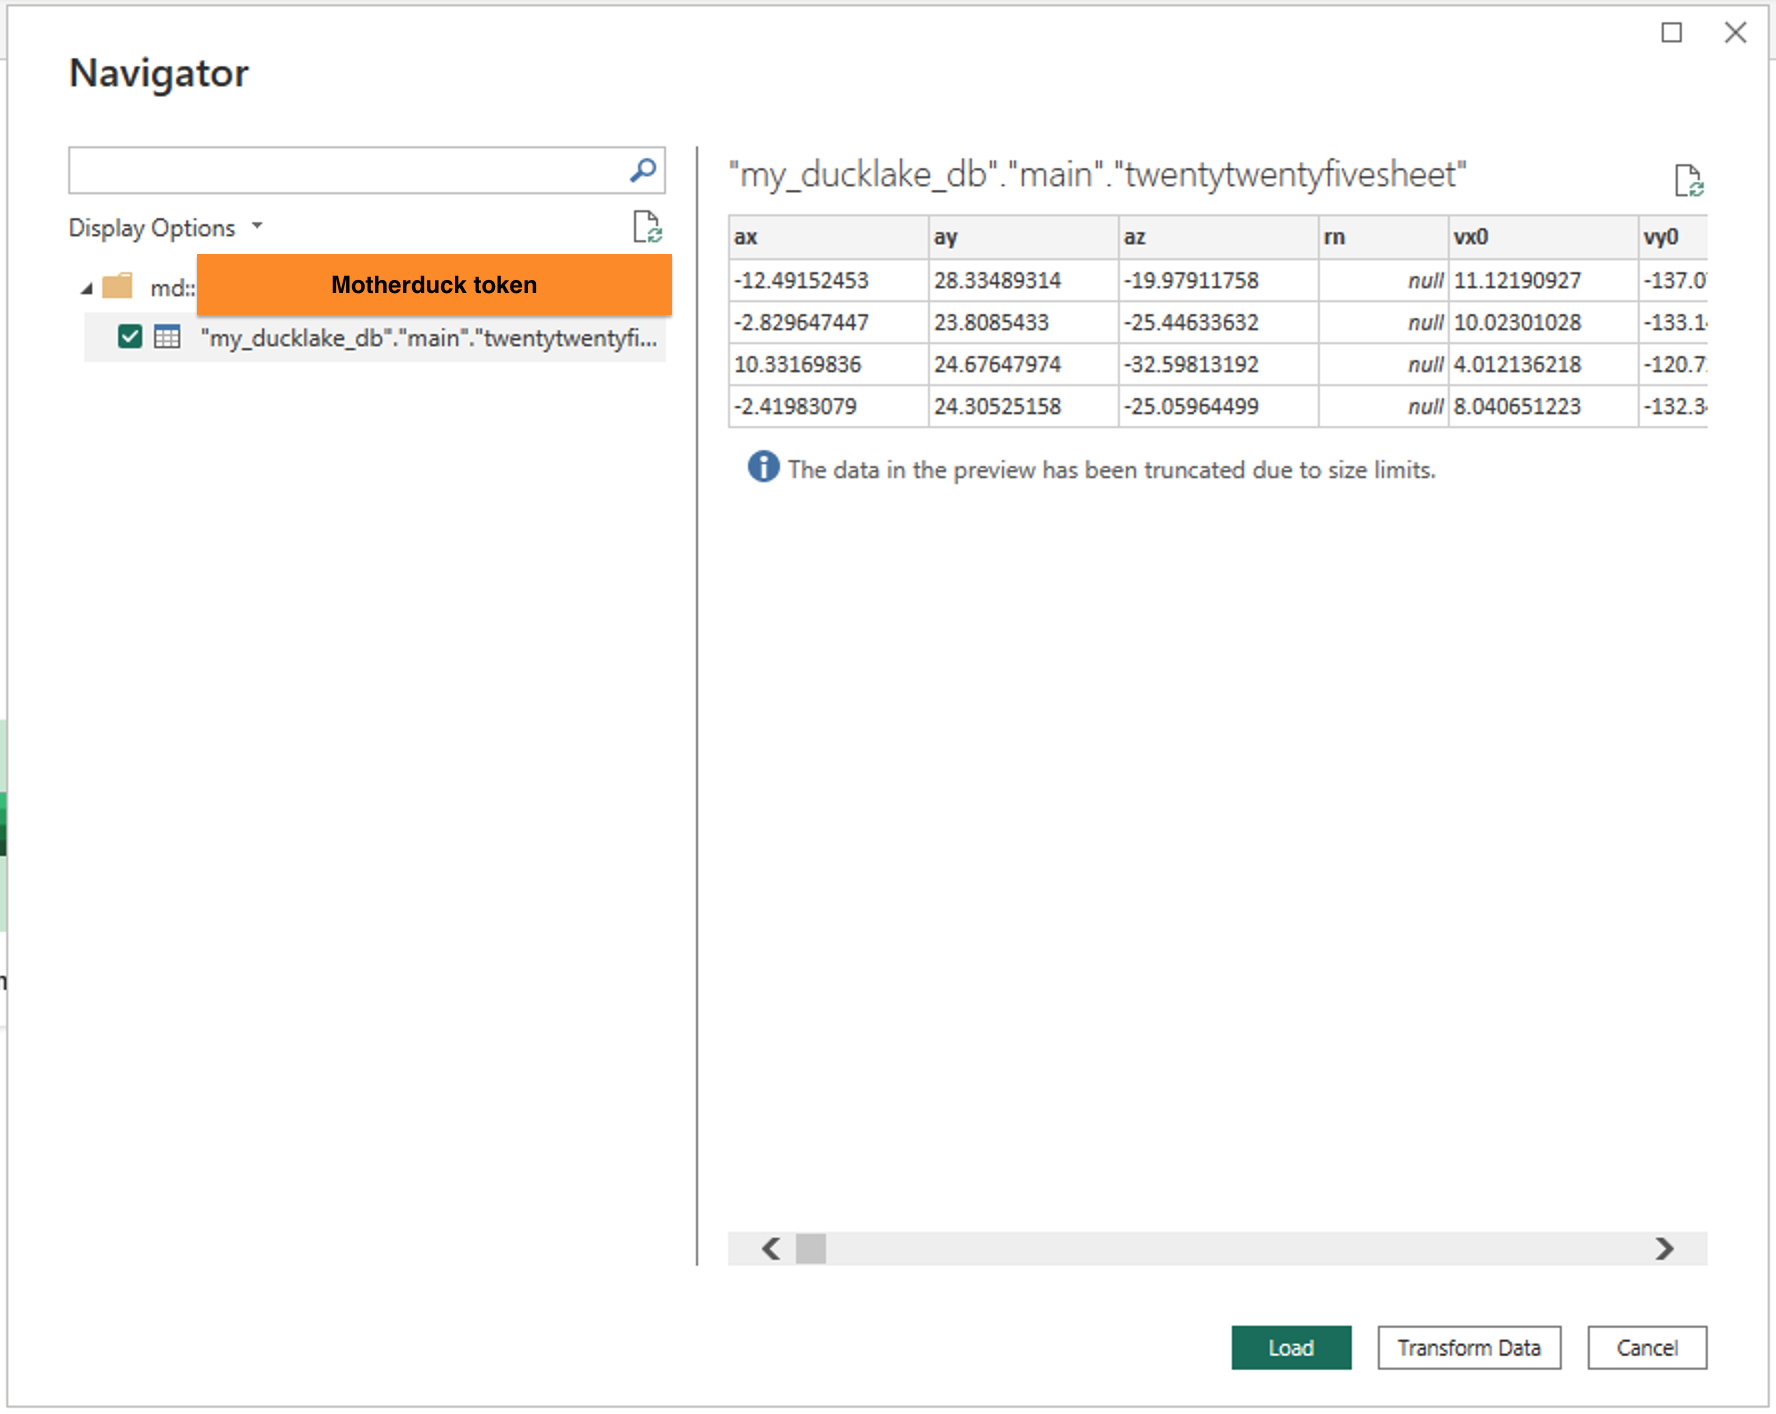Image resolution: width=1776 pixels, height=1414 pixels.
Task: Click the Load button
Action: click(x=1291, y=1347)
